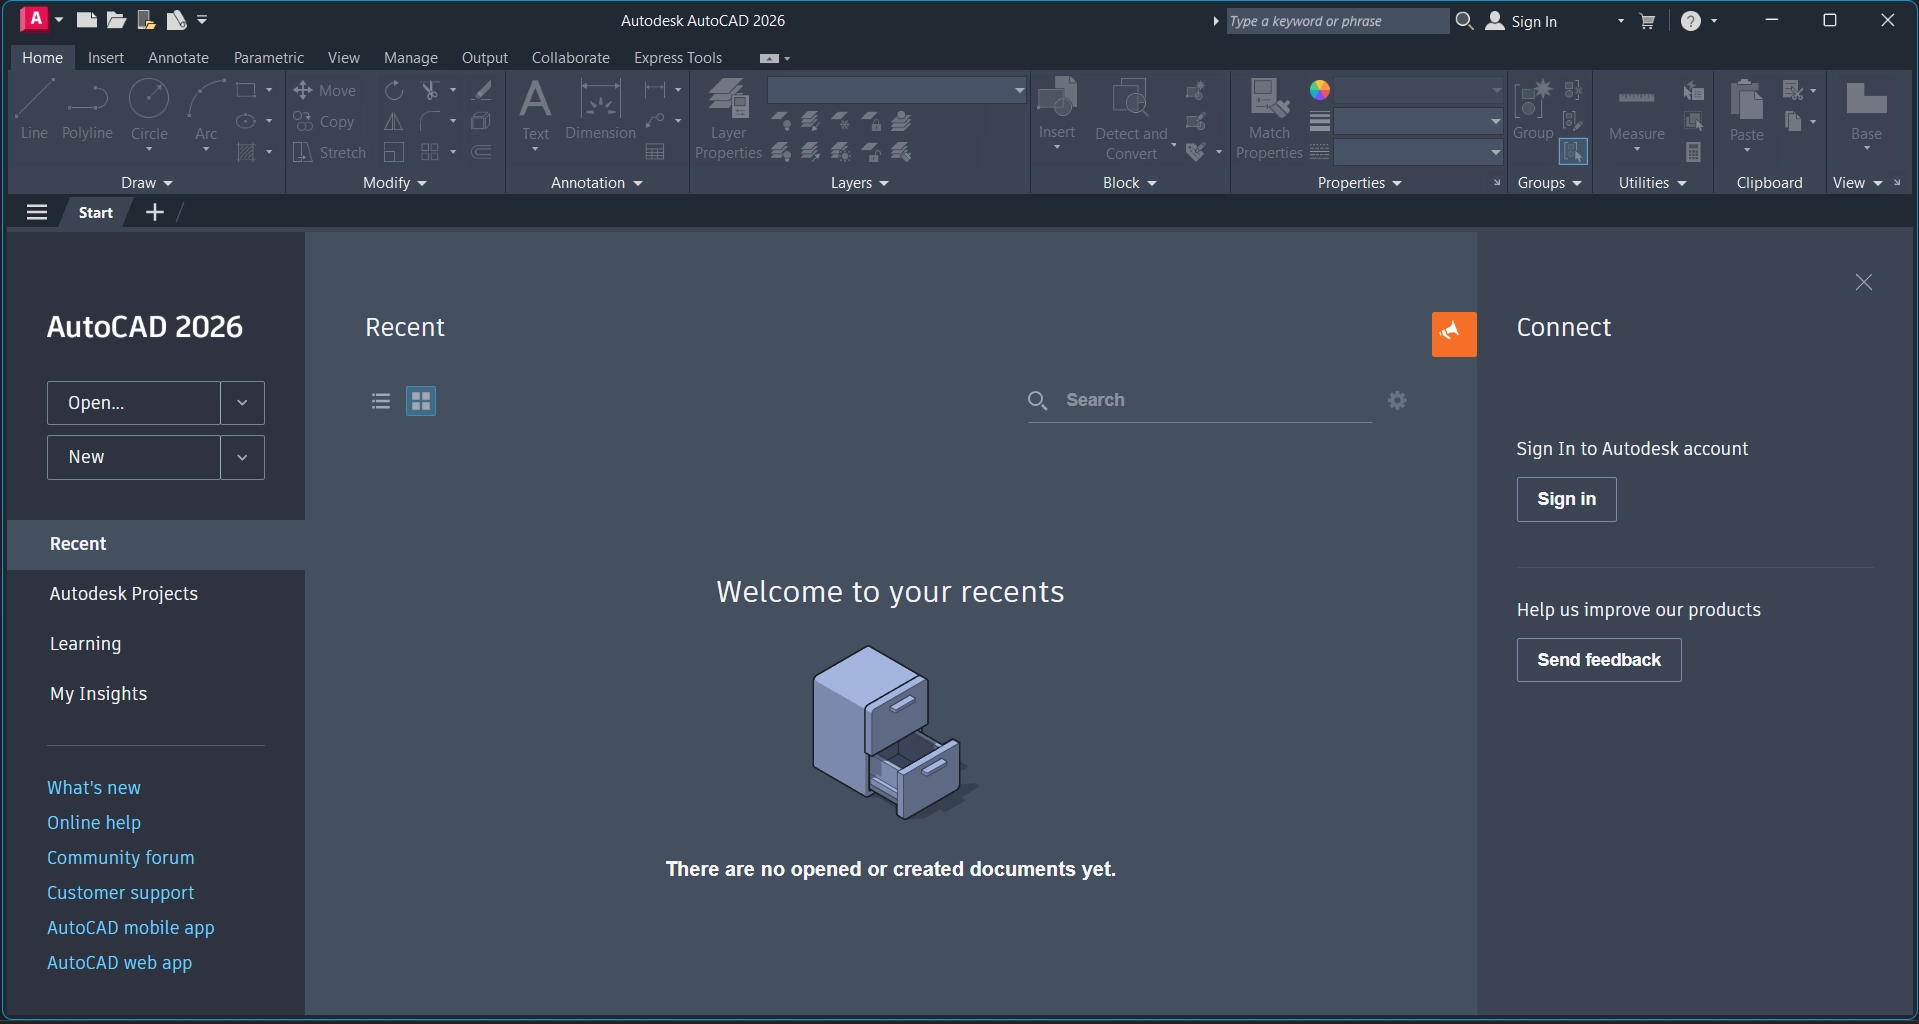Click the Group tool

(1533, 109)
